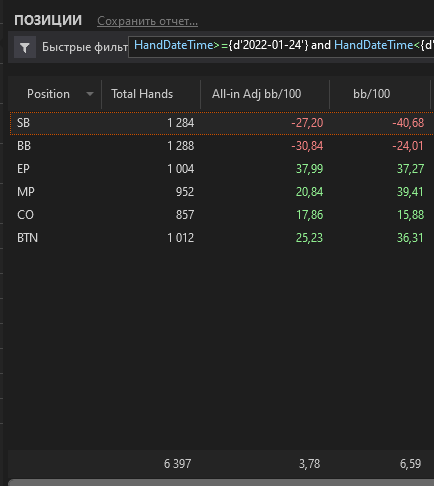Click the 'Сохранить отчет...' link

pos(147,21)
